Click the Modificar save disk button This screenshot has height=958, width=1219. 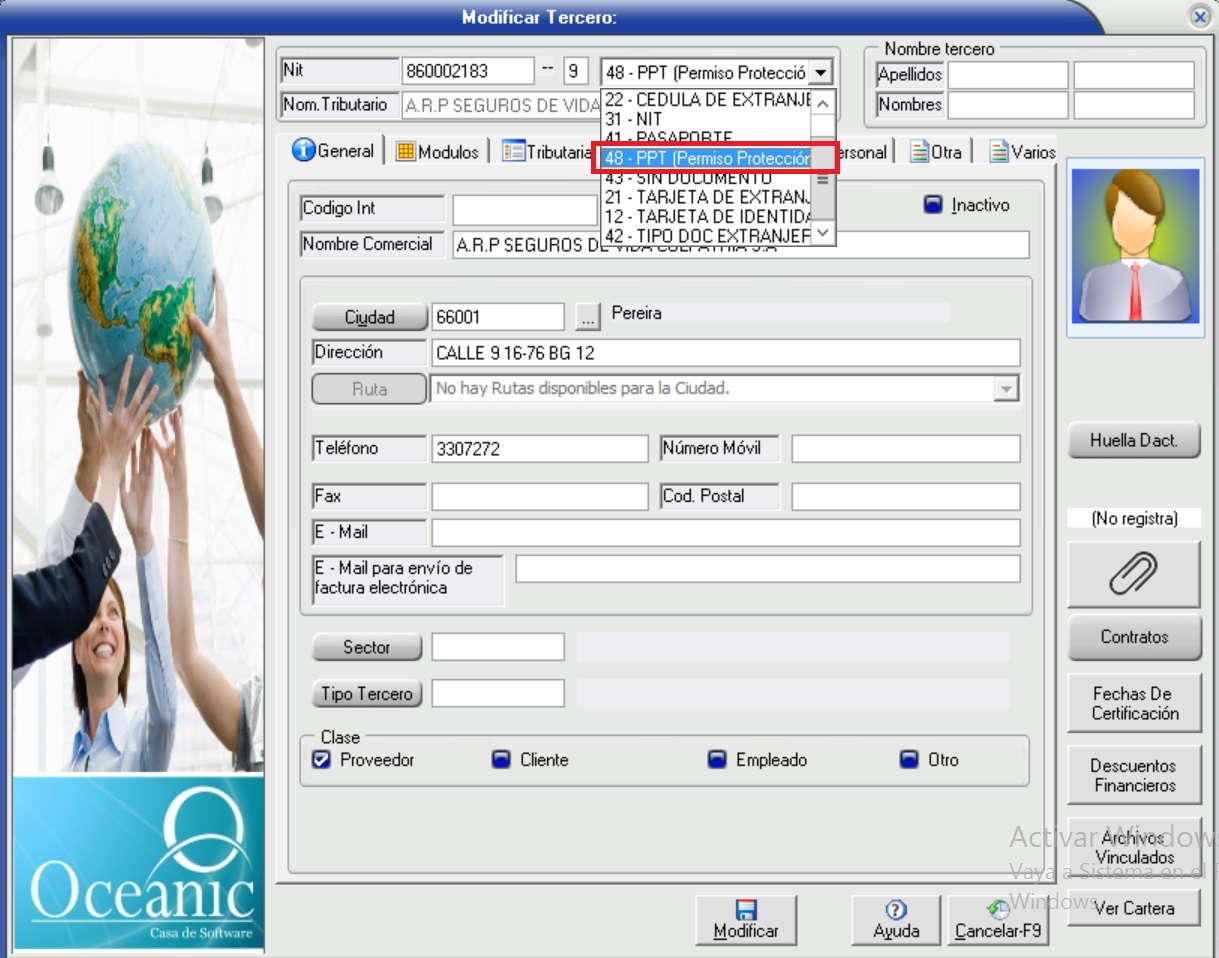pyautogui.click(x=746, y=920)
